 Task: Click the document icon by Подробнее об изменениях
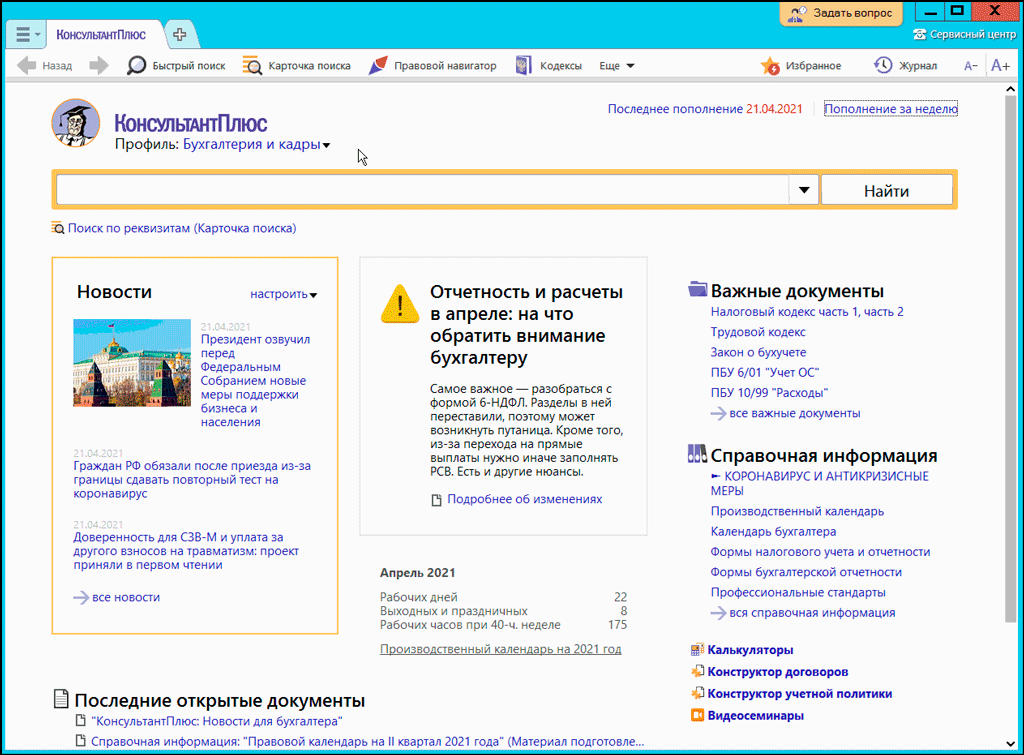(x=436, y=500)
